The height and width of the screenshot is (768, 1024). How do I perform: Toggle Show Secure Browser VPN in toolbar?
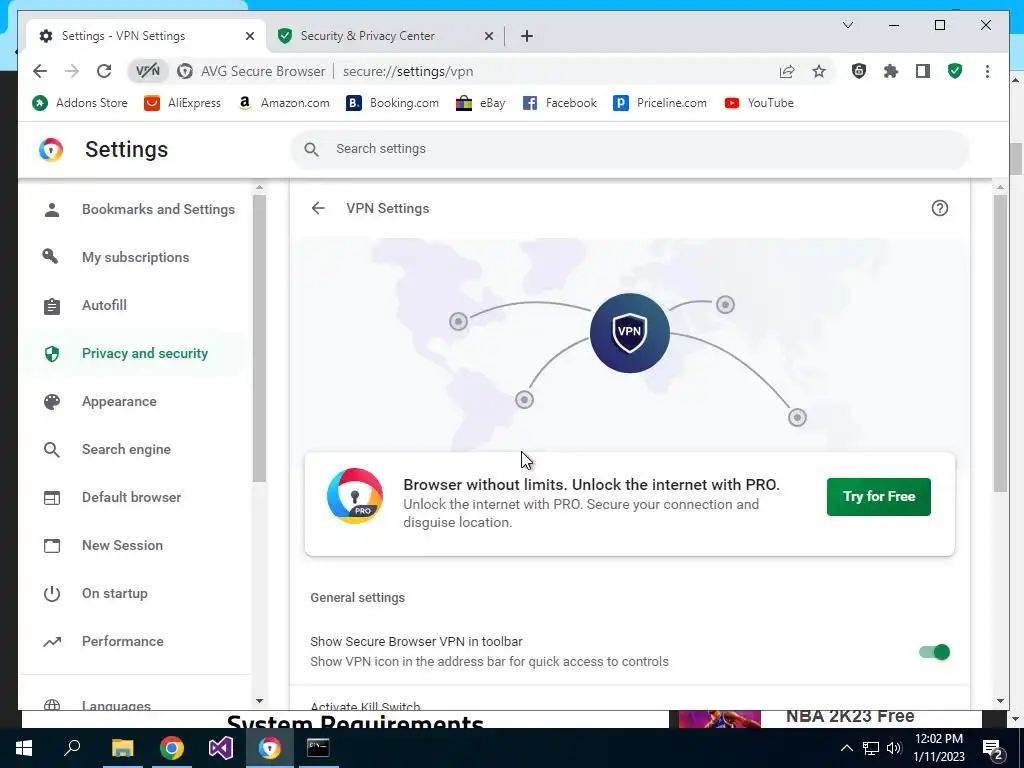pyautogui.click(x=934, y=652)
